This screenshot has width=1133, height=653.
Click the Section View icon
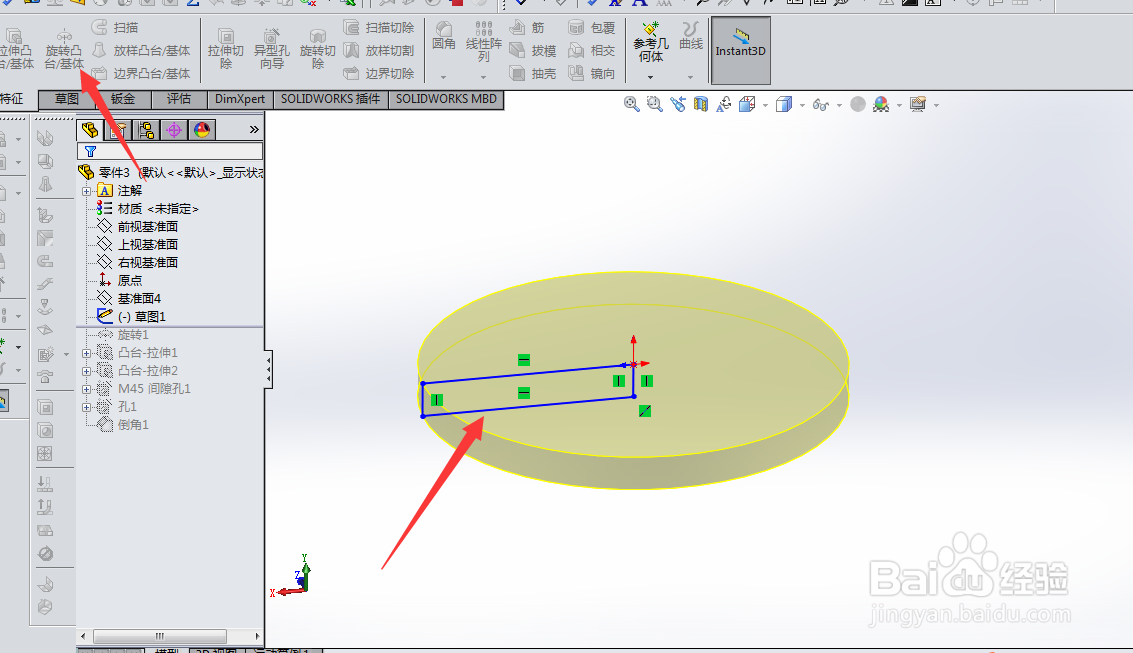[x=700, y=104]
